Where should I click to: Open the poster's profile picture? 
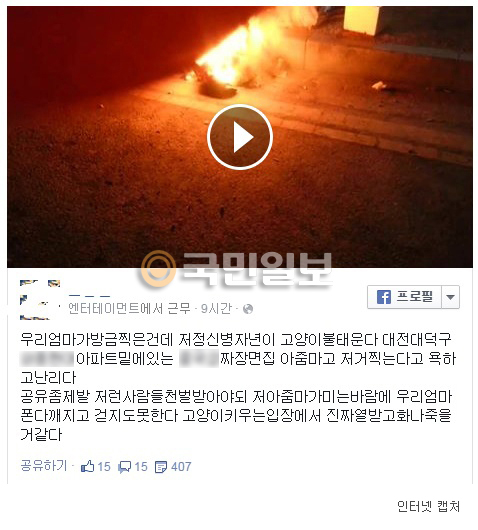click(x=40, y=299)
